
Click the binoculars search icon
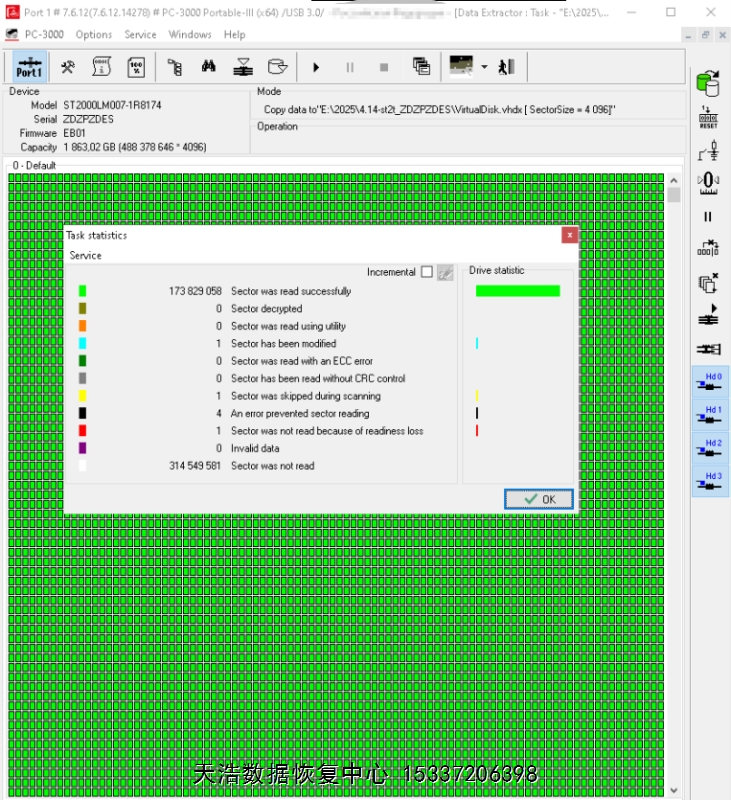click(x=209, y=67)
